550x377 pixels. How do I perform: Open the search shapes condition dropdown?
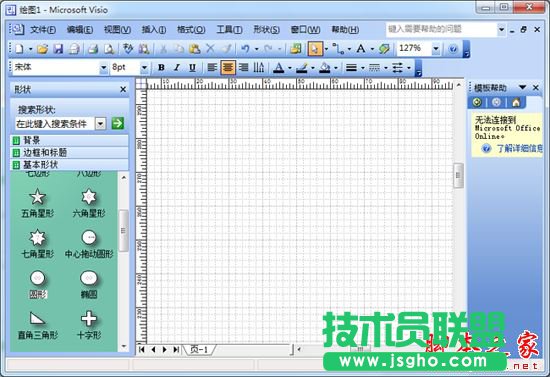click(100, 123)
